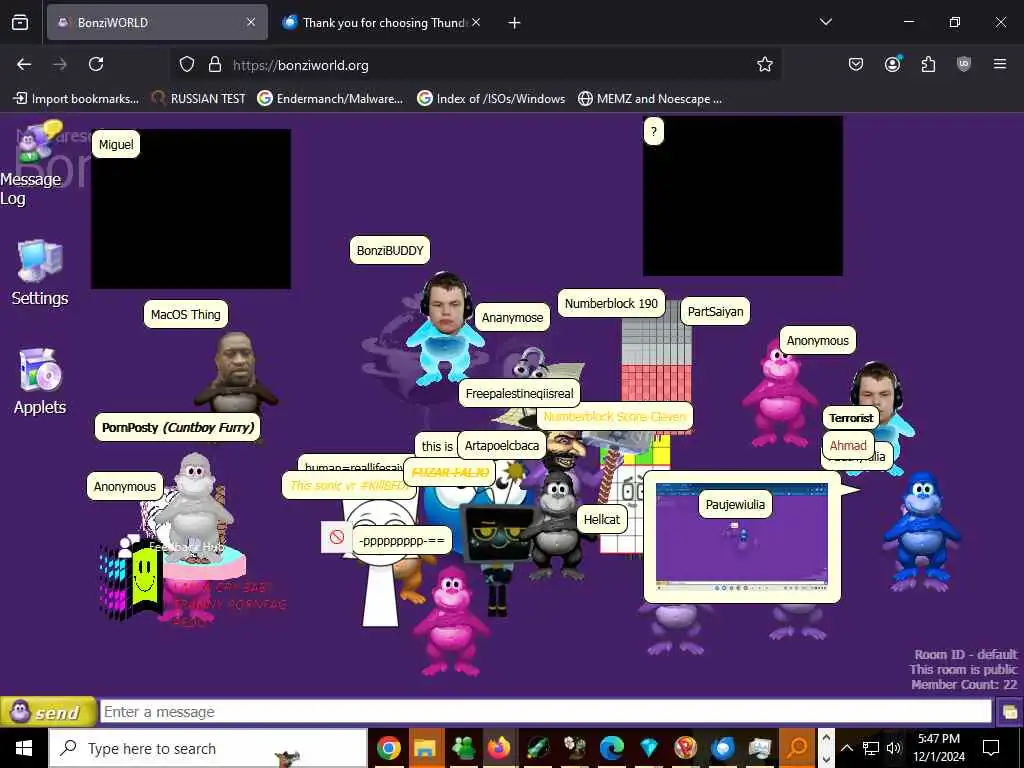1024x768 pixels.
Task: Open the Extensions puzzle icon
Action: 928,64
